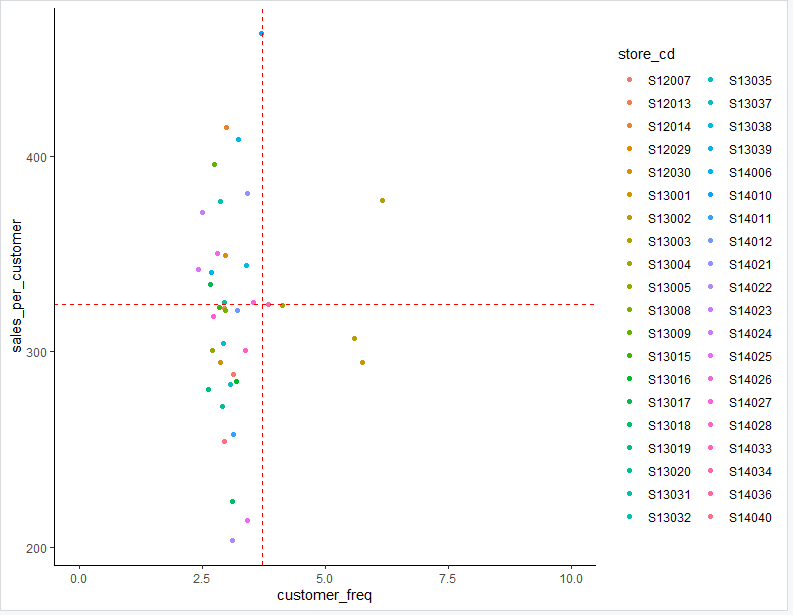Select the S12013 legend label
The width and height of the screenshot is (793, 615).
(x=669, y=104)
